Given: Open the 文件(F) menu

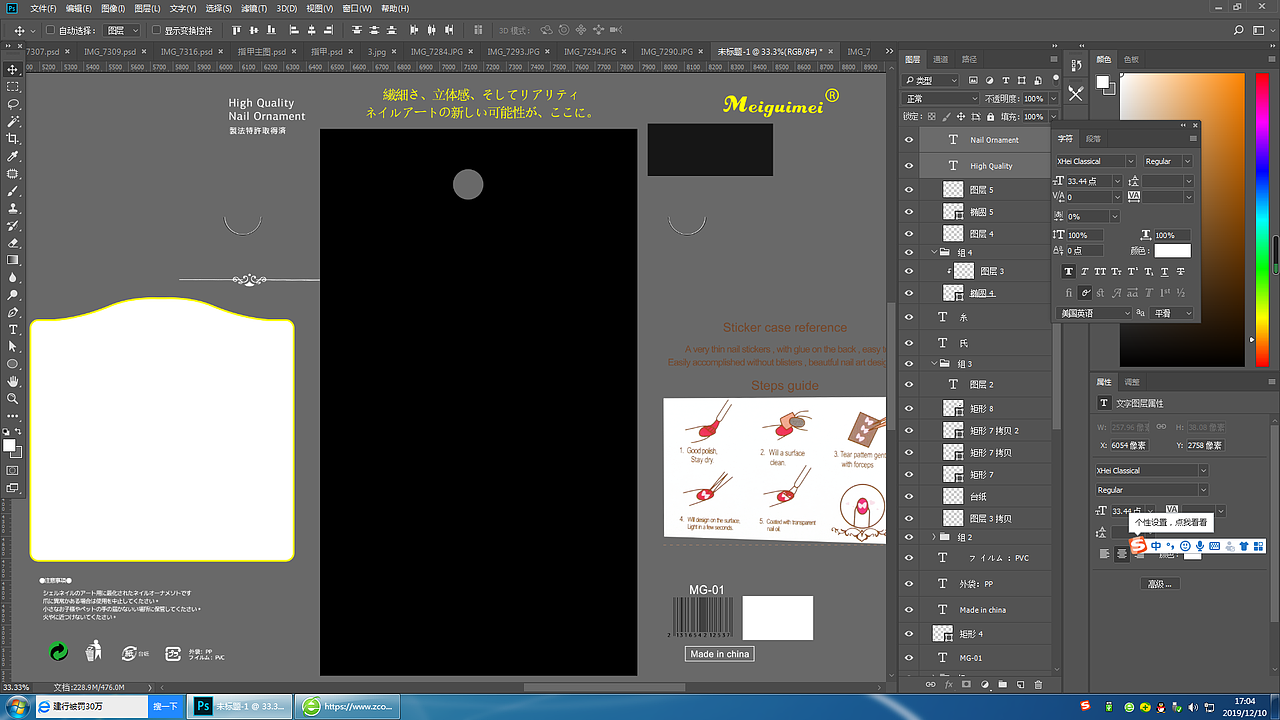Looking at the screenshot, I should click(x=44, y=8).
